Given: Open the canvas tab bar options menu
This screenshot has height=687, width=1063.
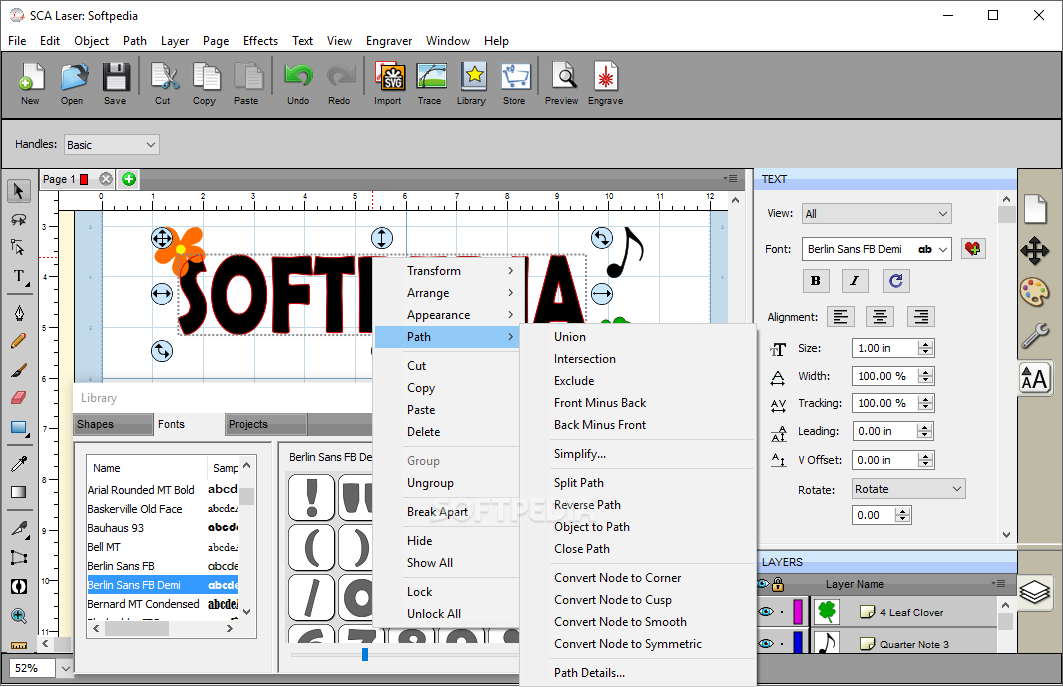Looking at the screenshot, I should 730,178.
